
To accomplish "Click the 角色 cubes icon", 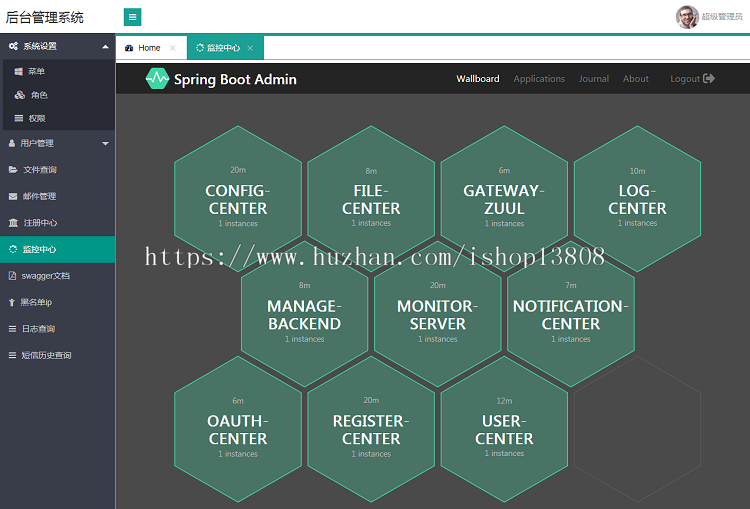I will coord(20,95).
